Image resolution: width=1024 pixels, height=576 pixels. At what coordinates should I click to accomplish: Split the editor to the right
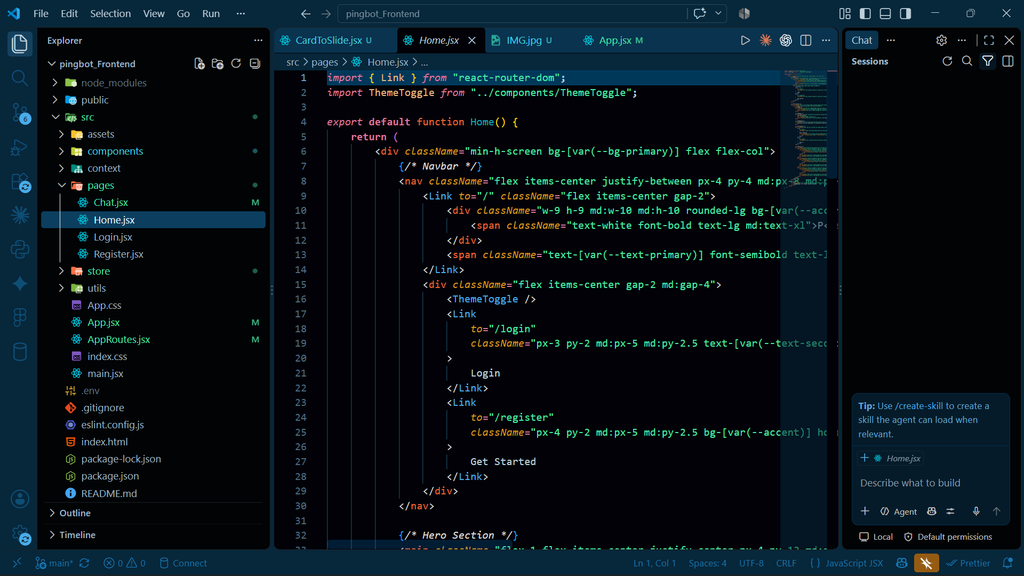pyautogui.click(x=806, y=40)
